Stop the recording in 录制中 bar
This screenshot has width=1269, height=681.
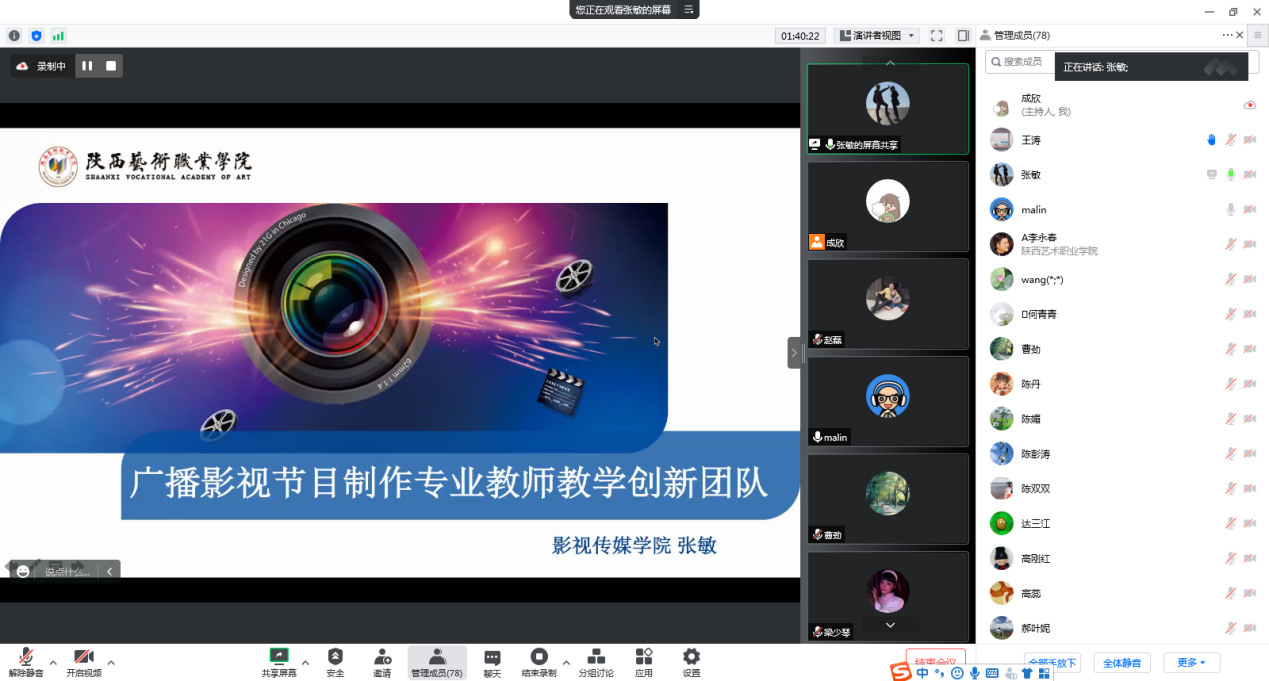click(111, 66)
